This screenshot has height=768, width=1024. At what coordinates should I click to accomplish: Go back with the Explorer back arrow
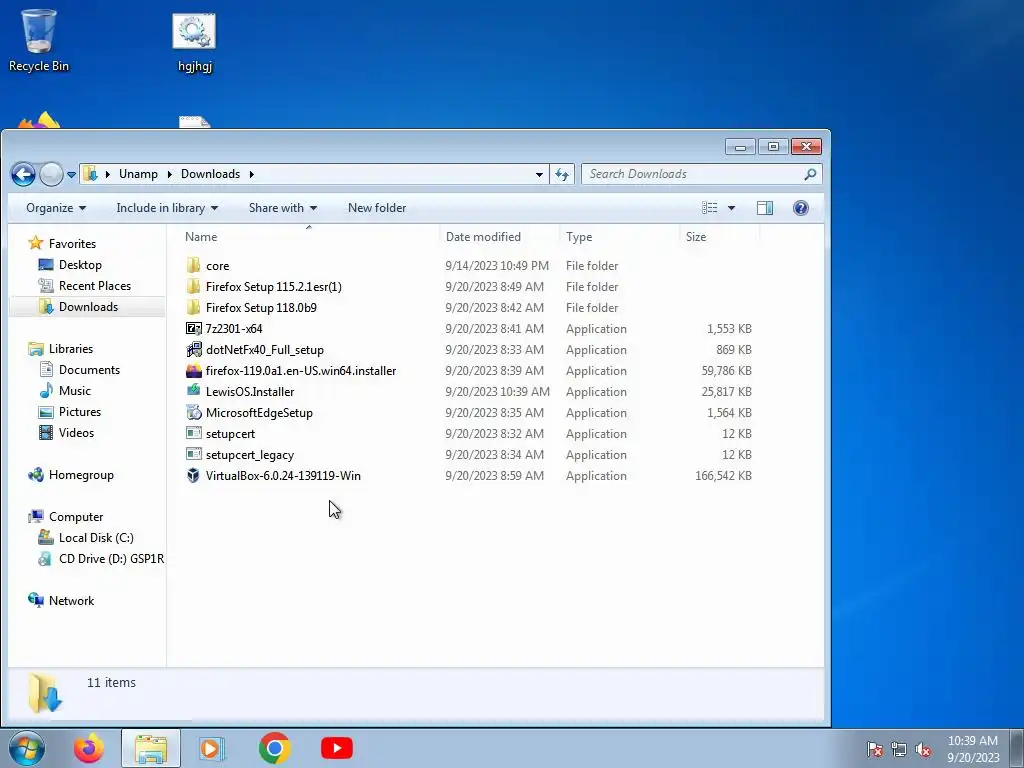tap(23, 174)
